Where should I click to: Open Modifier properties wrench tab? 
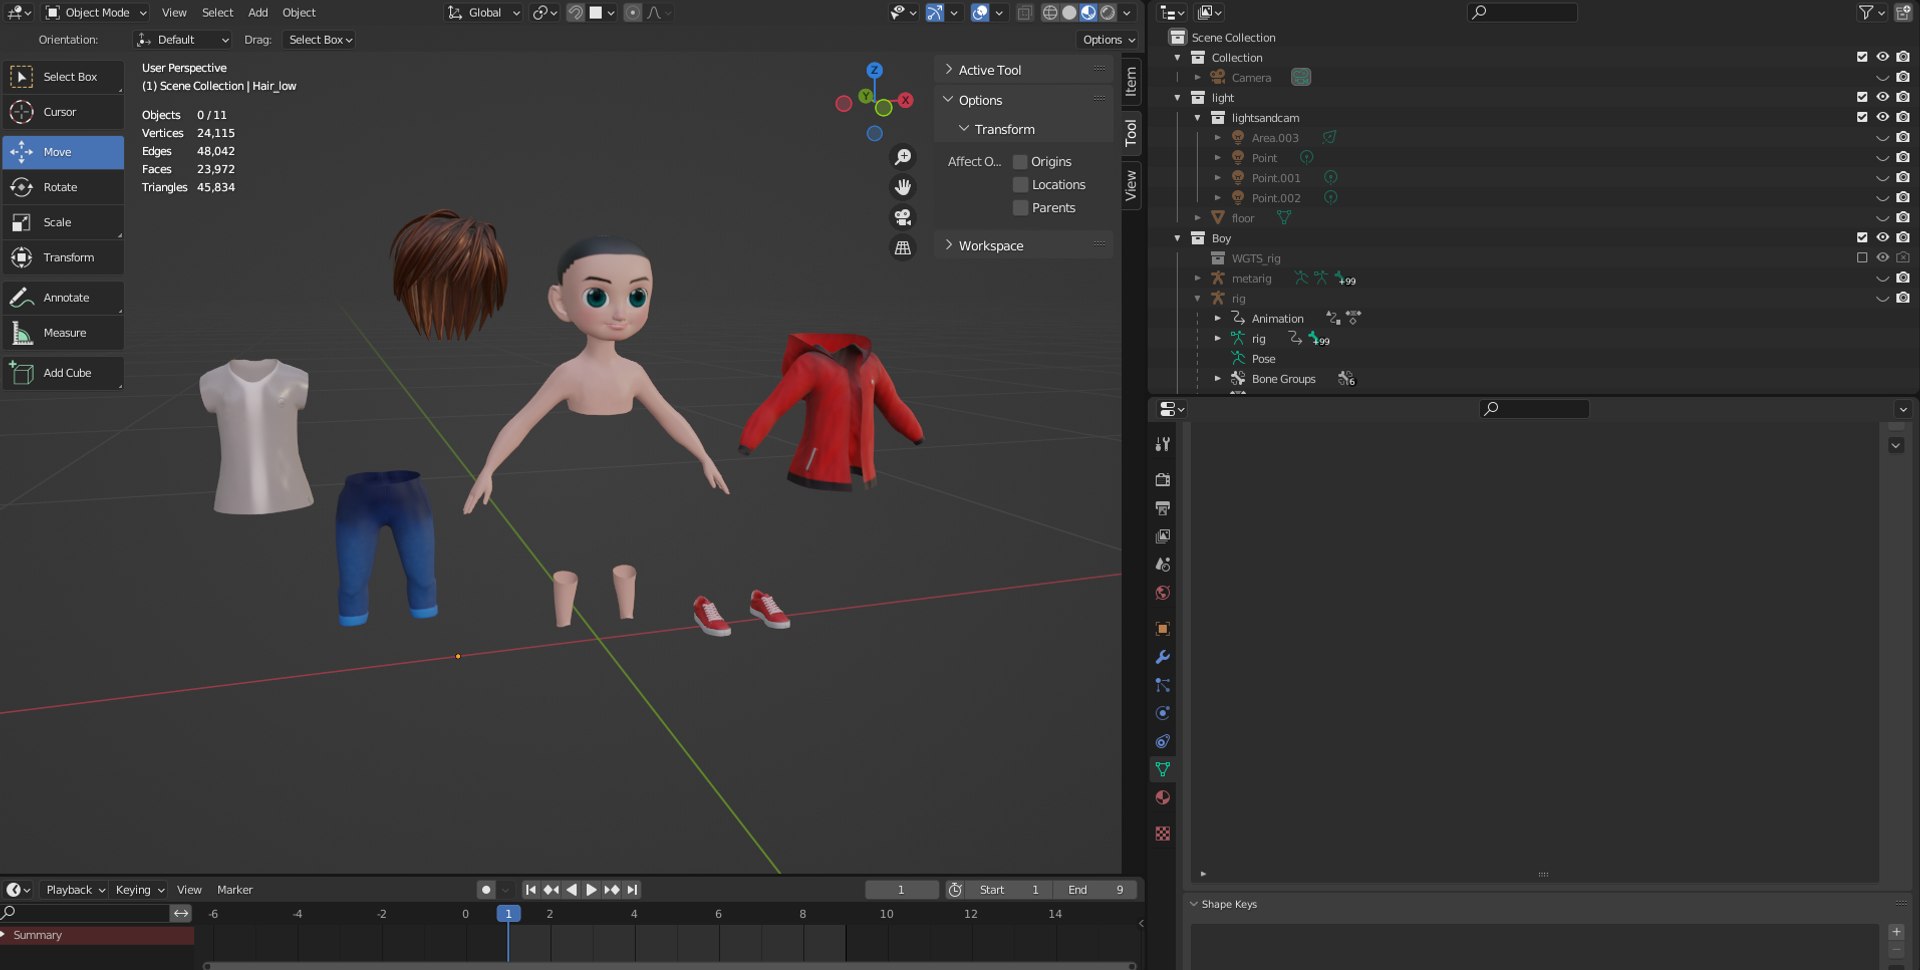pyautogui.click(x=1162, y=657)
